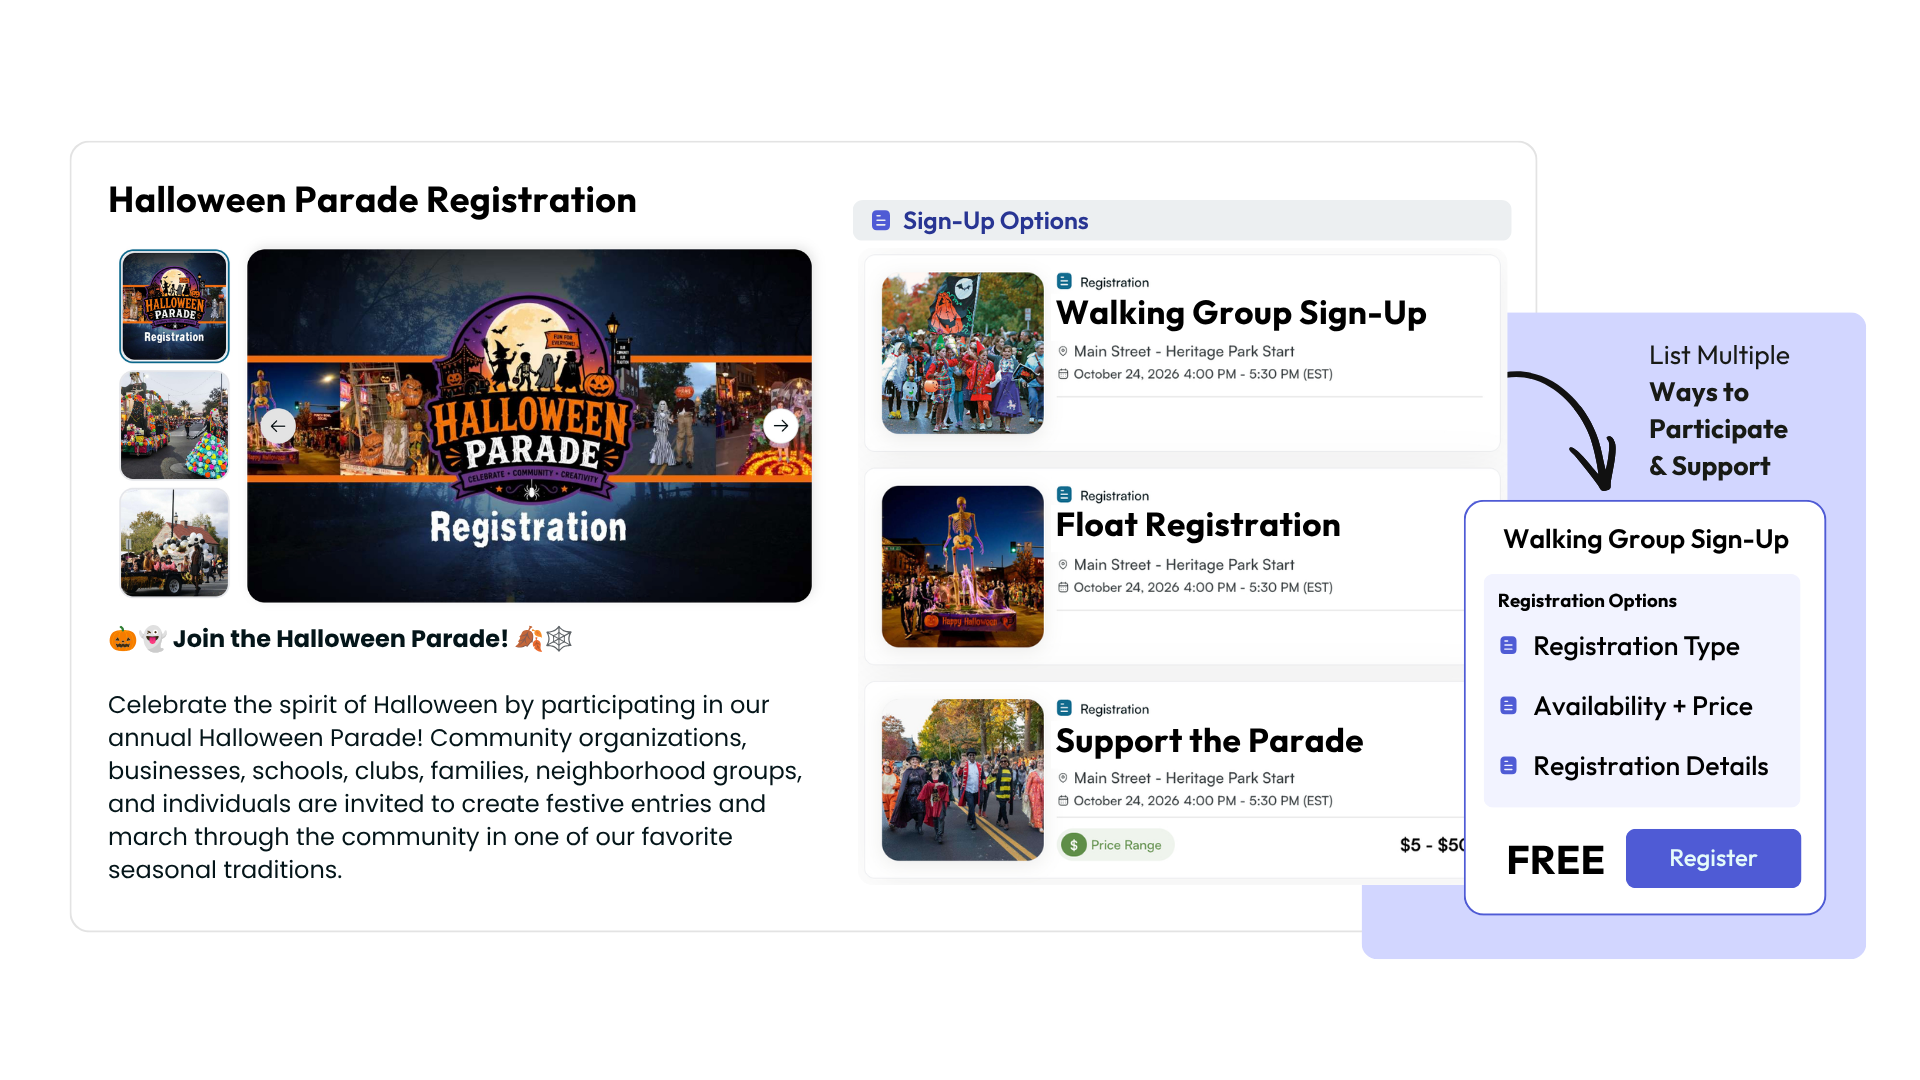
Task: Click the Walking Group Sign-Up popup card title
Action: pos(1646,540)
